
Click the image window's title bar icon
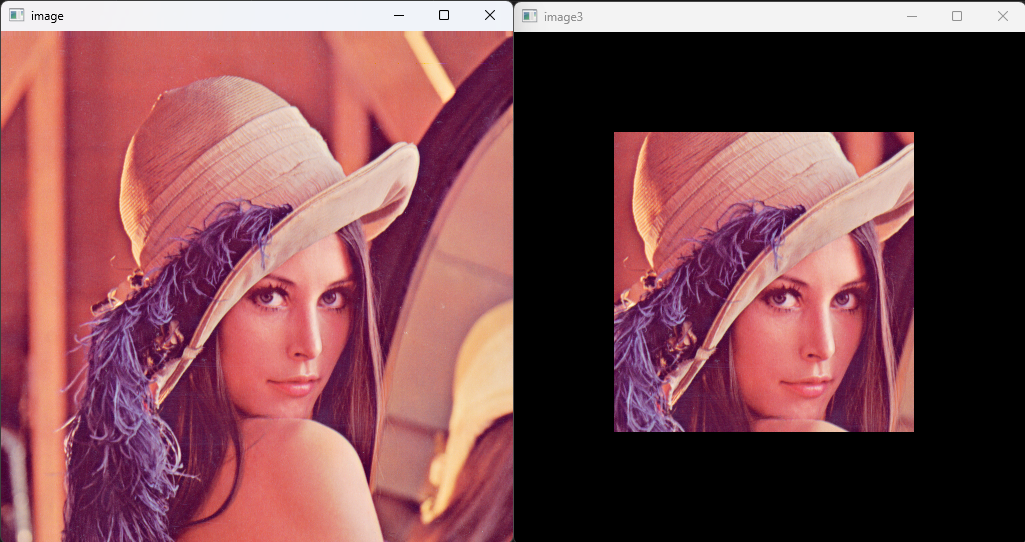point(16,16)
